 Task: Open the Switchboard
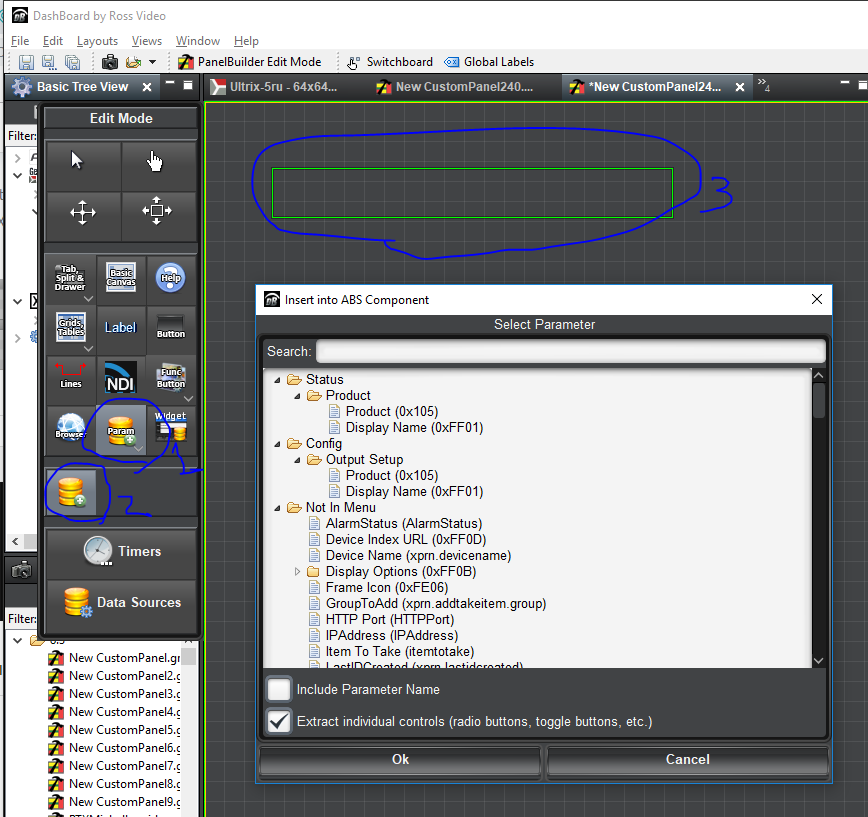[x=390, y=62]
